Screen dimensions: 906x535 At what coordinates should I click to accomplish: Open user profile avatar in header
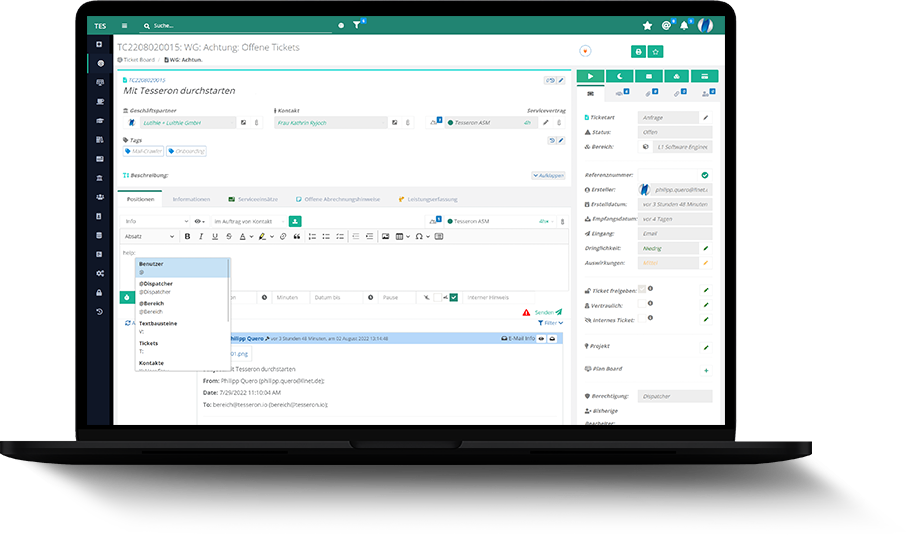coord(705,25)
